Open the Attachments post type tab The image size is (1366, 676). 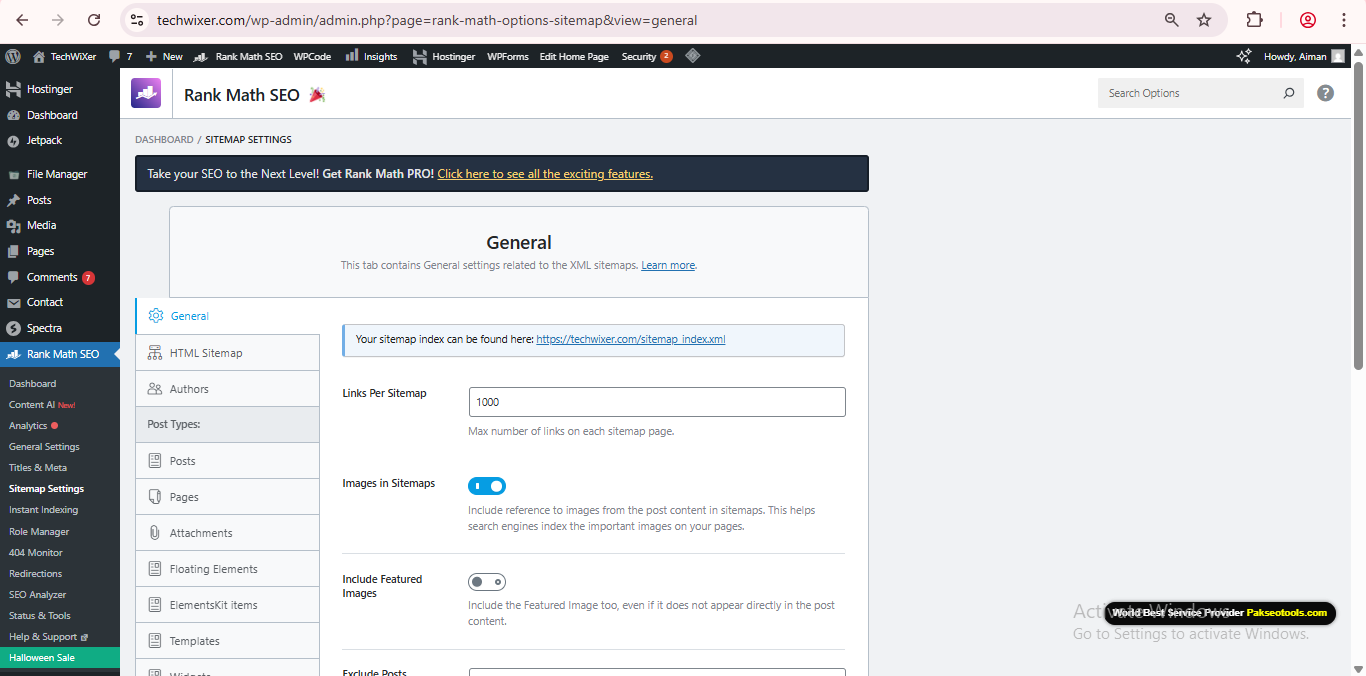(201, 533)
